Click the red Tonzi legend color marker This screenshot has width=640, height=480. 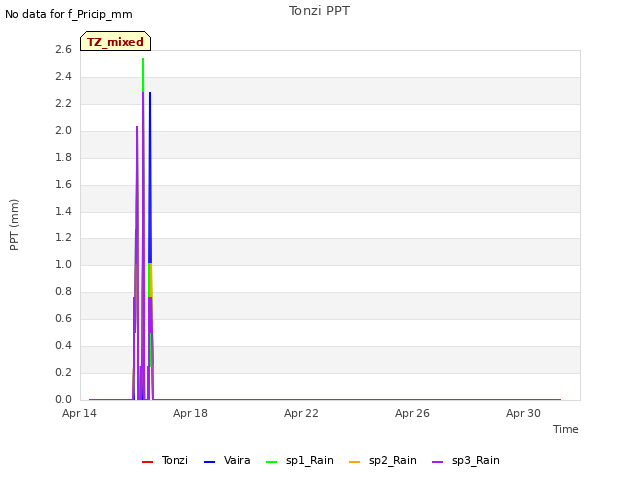(147, 462)
